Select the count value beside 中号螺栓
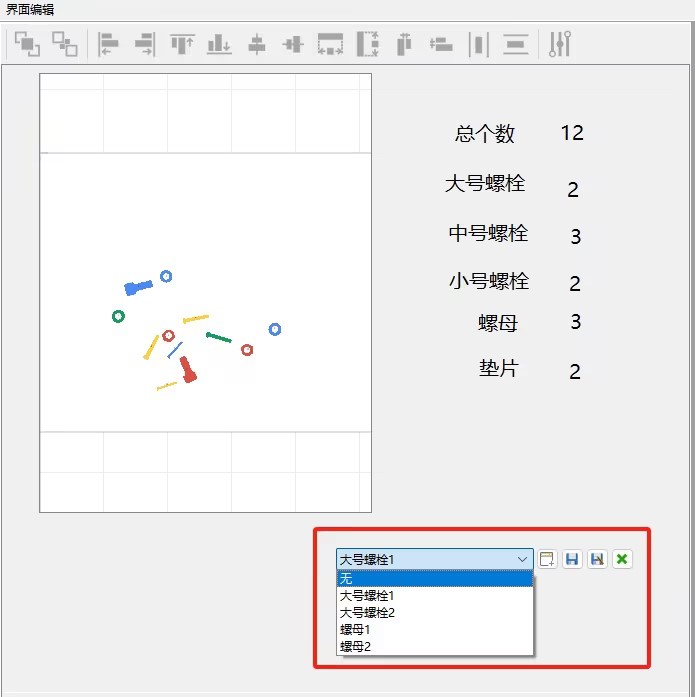The width and height of the screenshot is (695, 697). pyautogui.click(x=576, y=236)
